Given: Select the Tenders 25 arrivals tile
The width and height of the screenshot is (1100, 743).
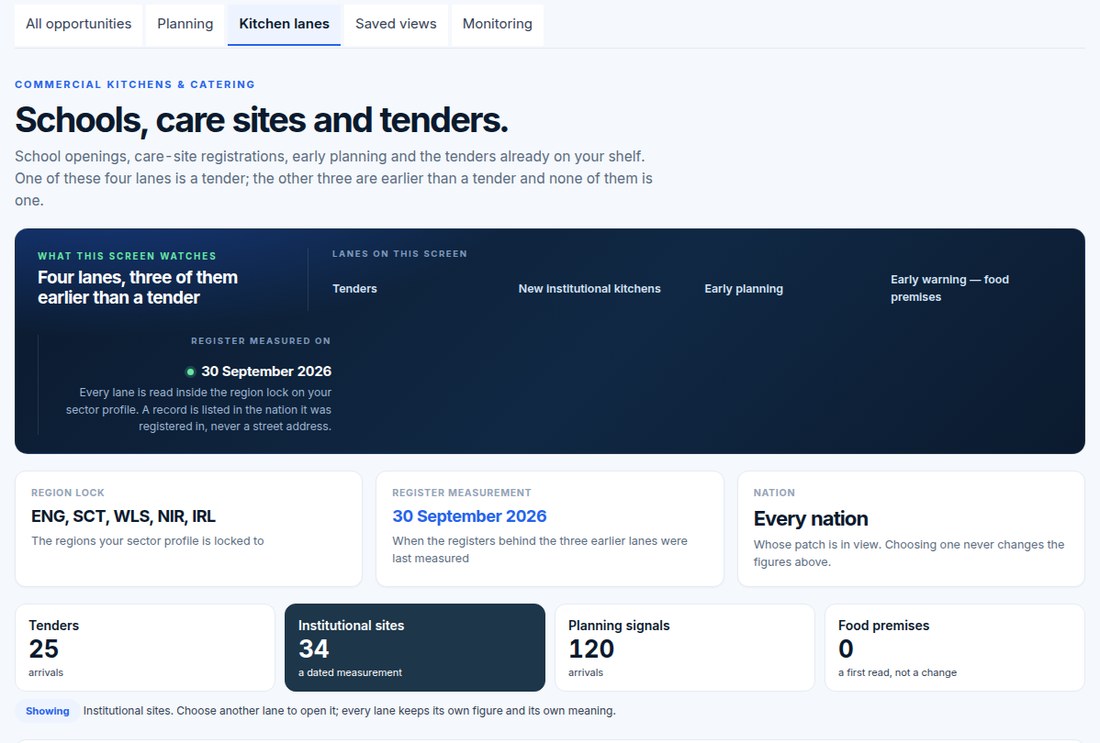Looking at the screenshot, I should (x=145, y=648).
